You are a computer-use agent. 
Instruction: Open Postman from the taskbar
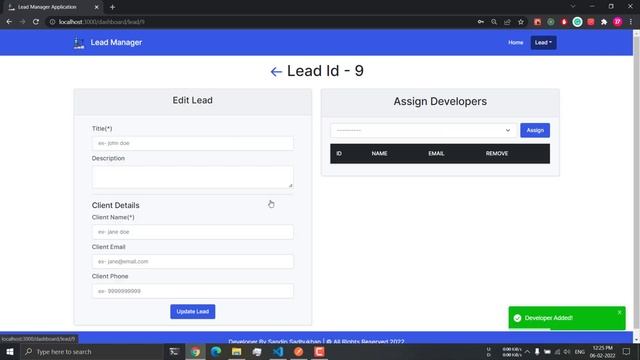(x=299, y=351)
